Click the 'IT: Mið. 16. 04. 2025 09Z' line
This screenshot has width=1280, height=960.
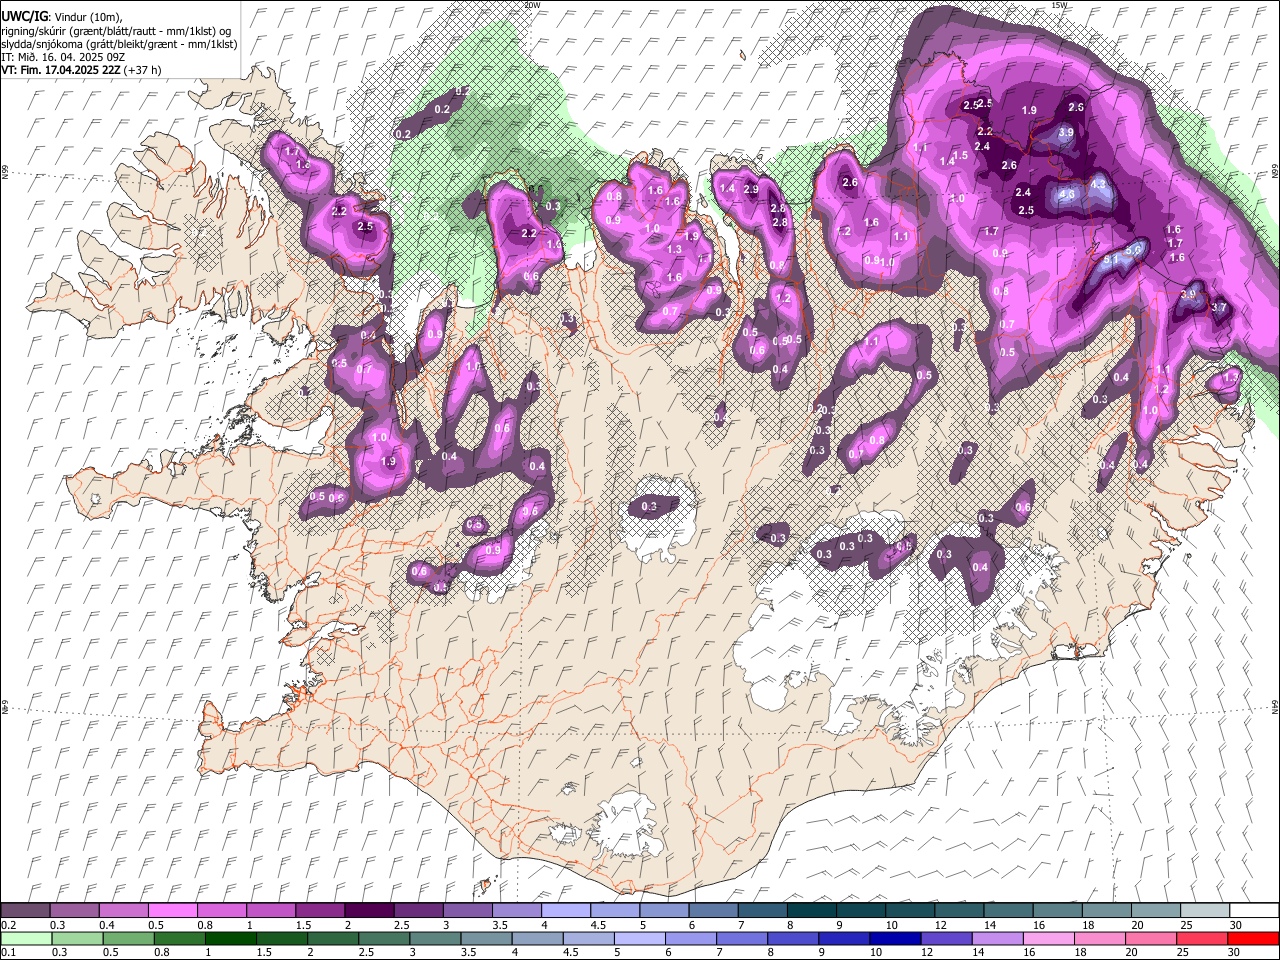point(62,57)
